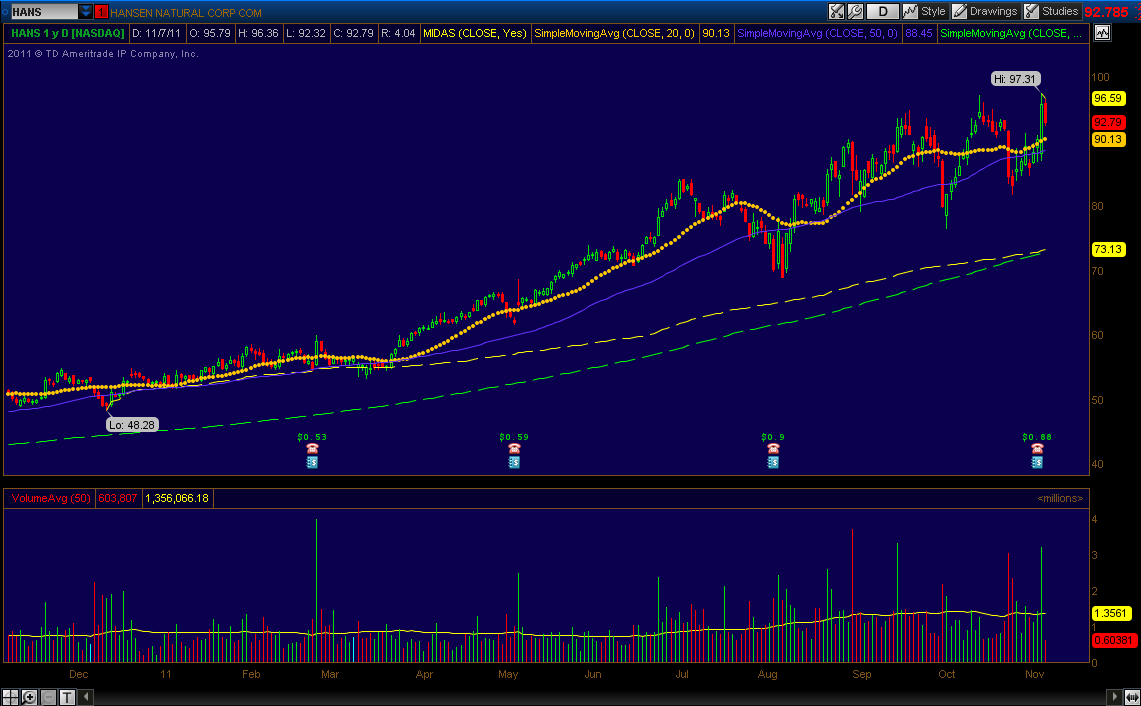Click the zoom out magnifier icon

(x=48, y=697)
